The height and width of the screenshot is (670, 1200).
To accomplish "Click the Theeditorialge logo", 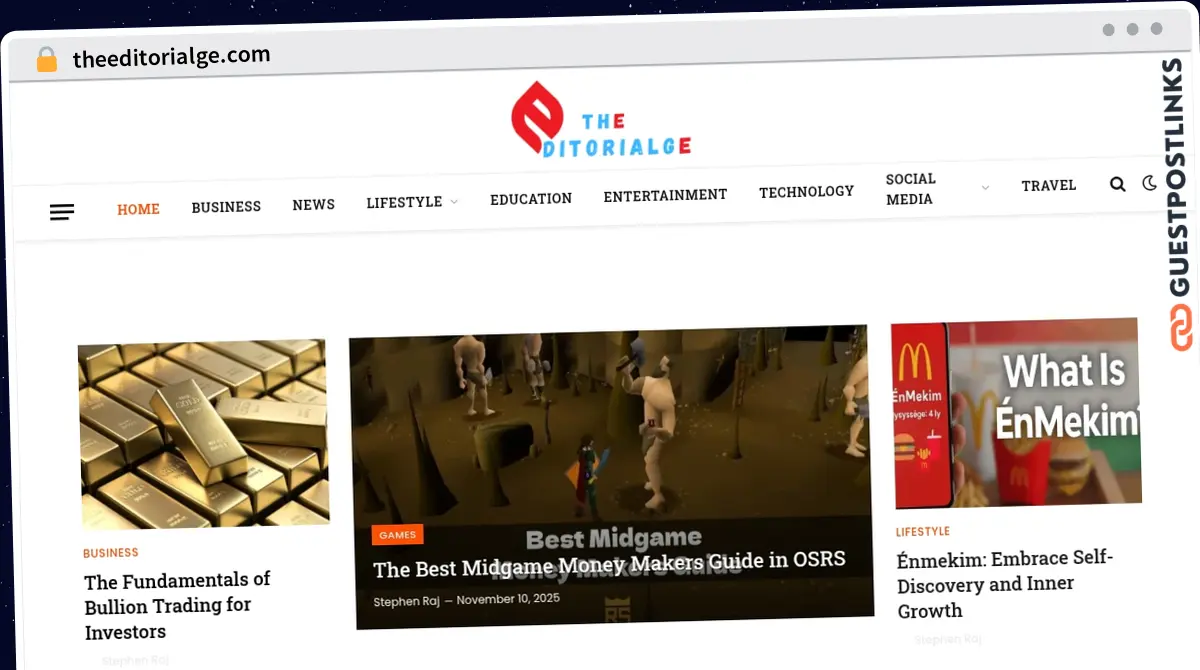I will click(x=600, y=119).
